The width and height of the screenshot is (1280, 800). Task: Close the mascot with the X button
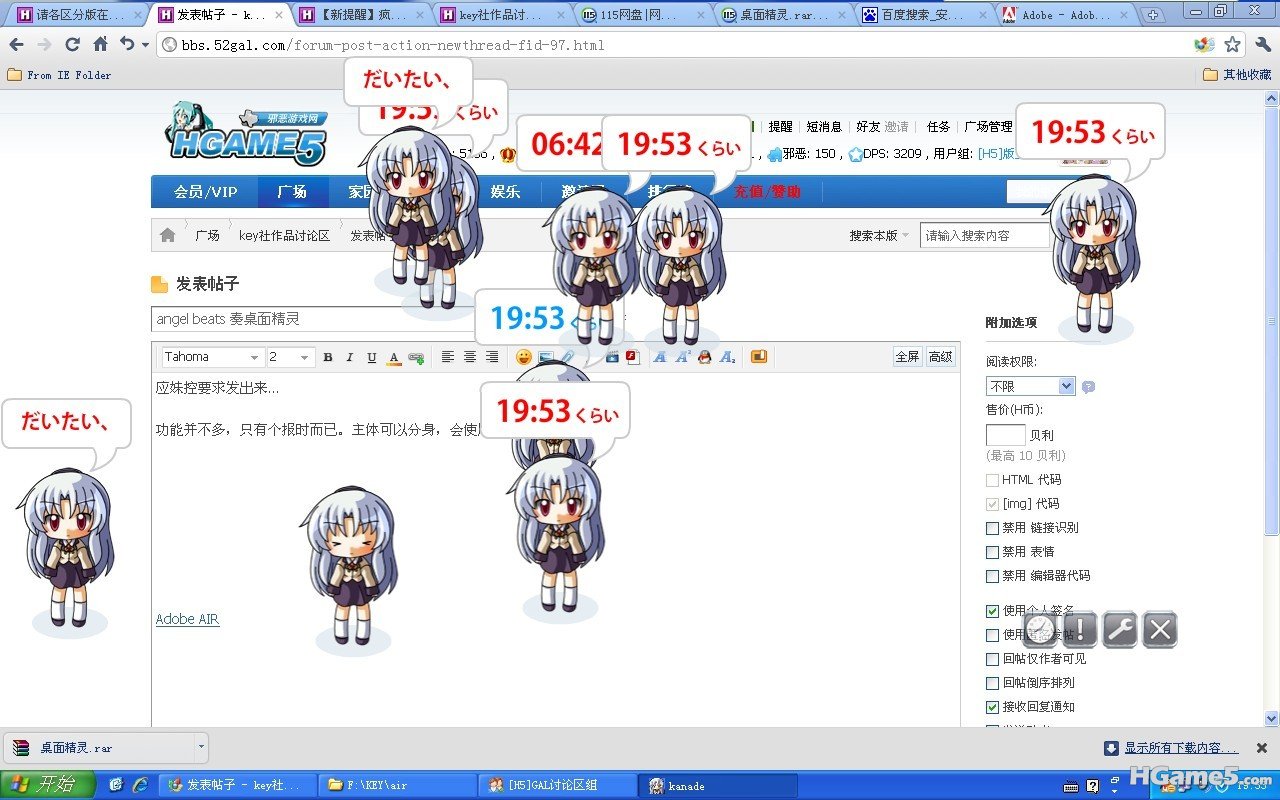click(1160, 629)
